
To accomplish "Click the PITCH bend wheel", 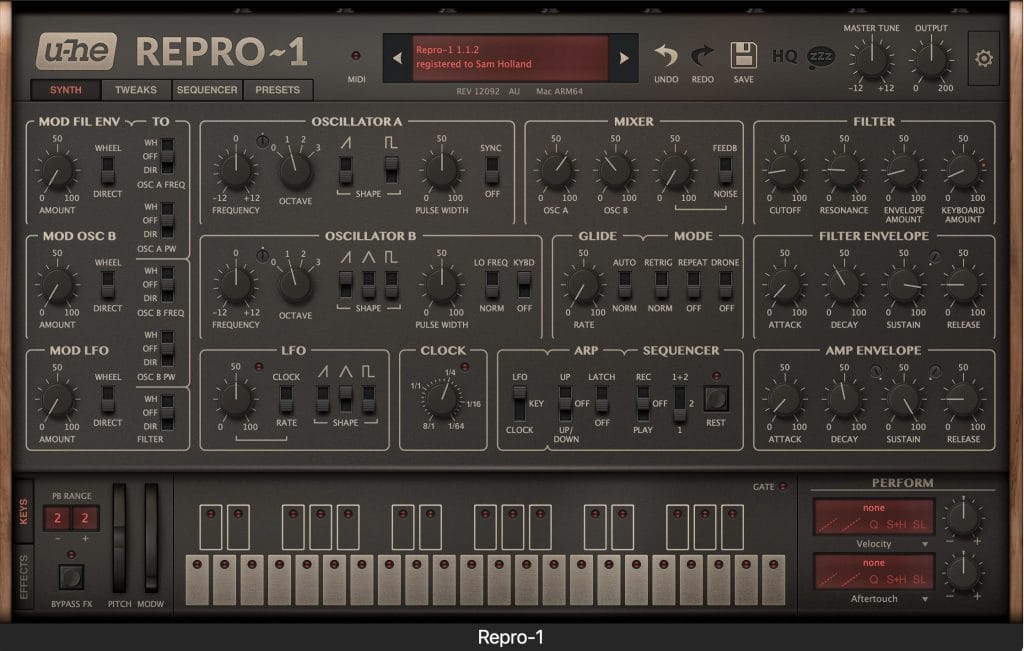I will click(120, 538).
